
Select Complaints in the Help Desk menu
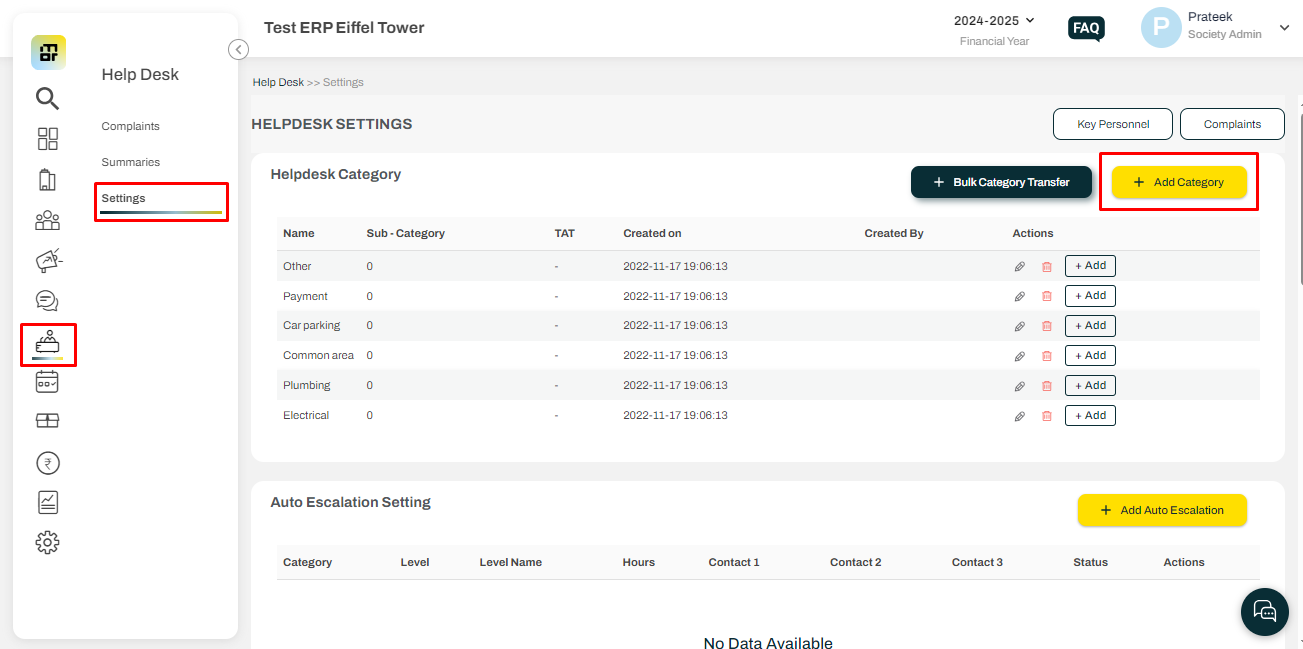(129, 125)
